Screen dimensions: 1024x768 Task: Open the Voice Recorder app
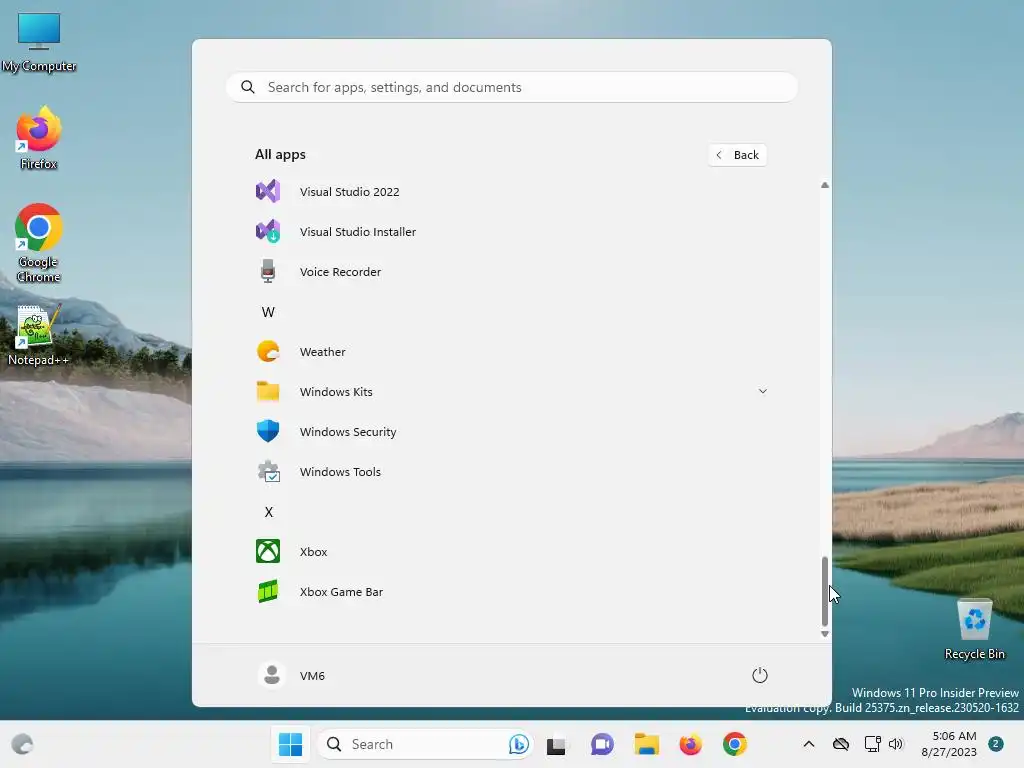511,271
